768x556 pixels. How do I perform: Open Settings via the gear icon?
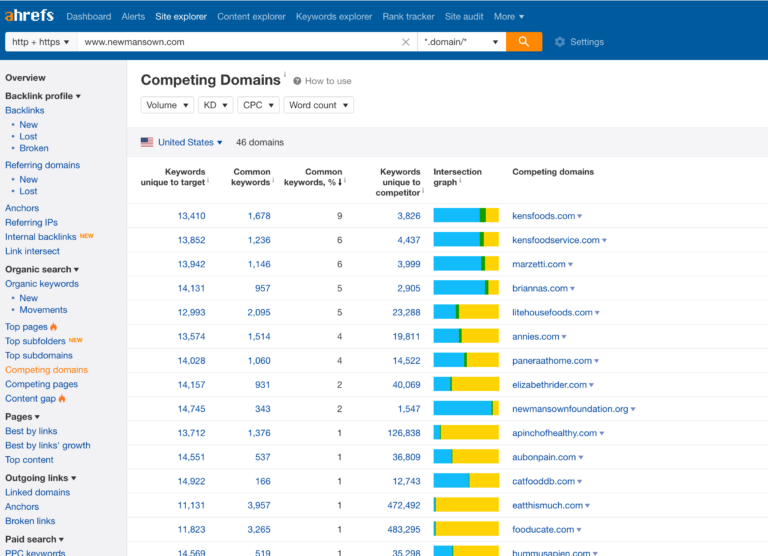pos(560,42)
